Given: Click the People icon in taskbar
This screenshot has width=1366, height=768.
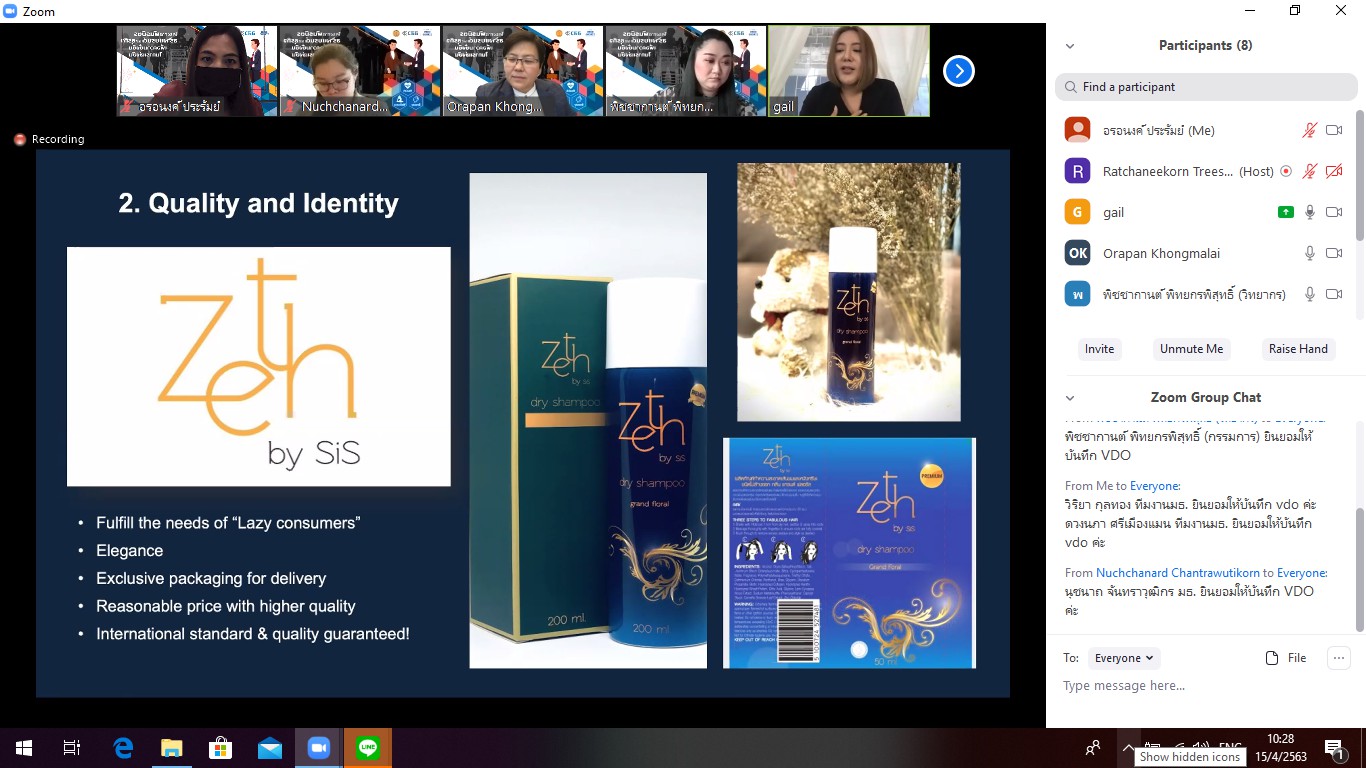Looking at the screenshot, I should tap(1093, 748).
